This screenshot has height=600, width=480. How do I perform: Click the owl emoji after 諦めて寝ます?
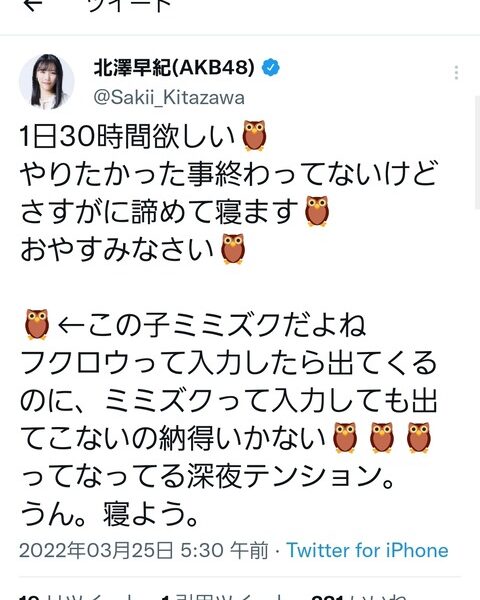317,211
